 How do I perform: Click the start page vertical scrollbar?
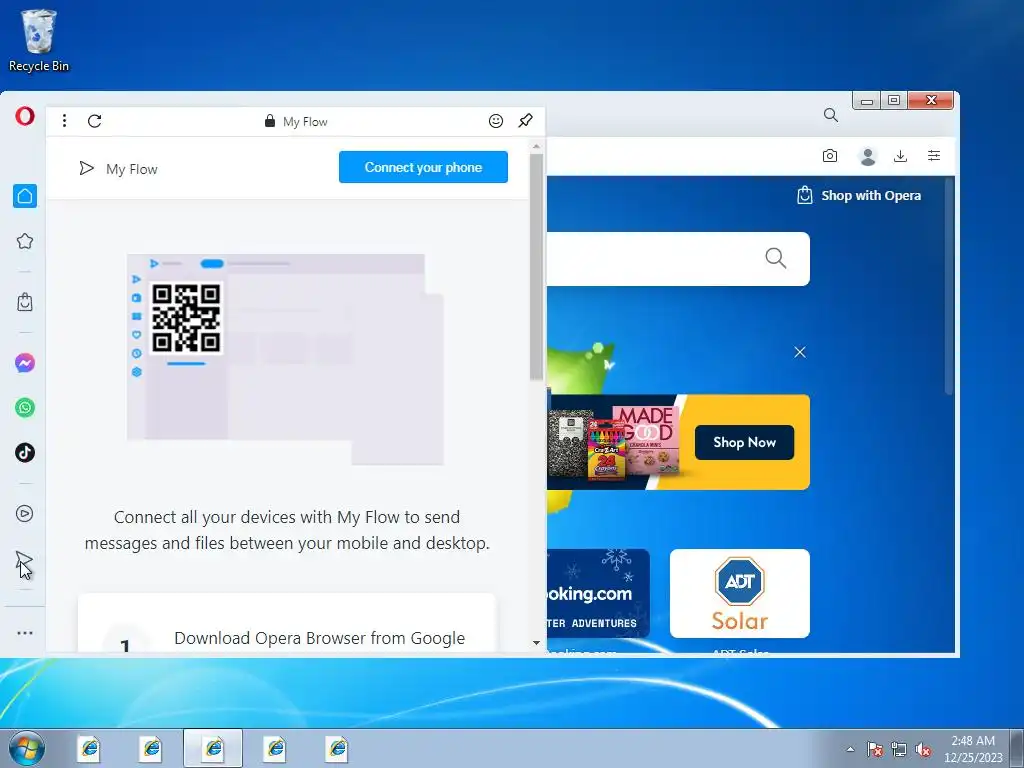tap(949, 287)
